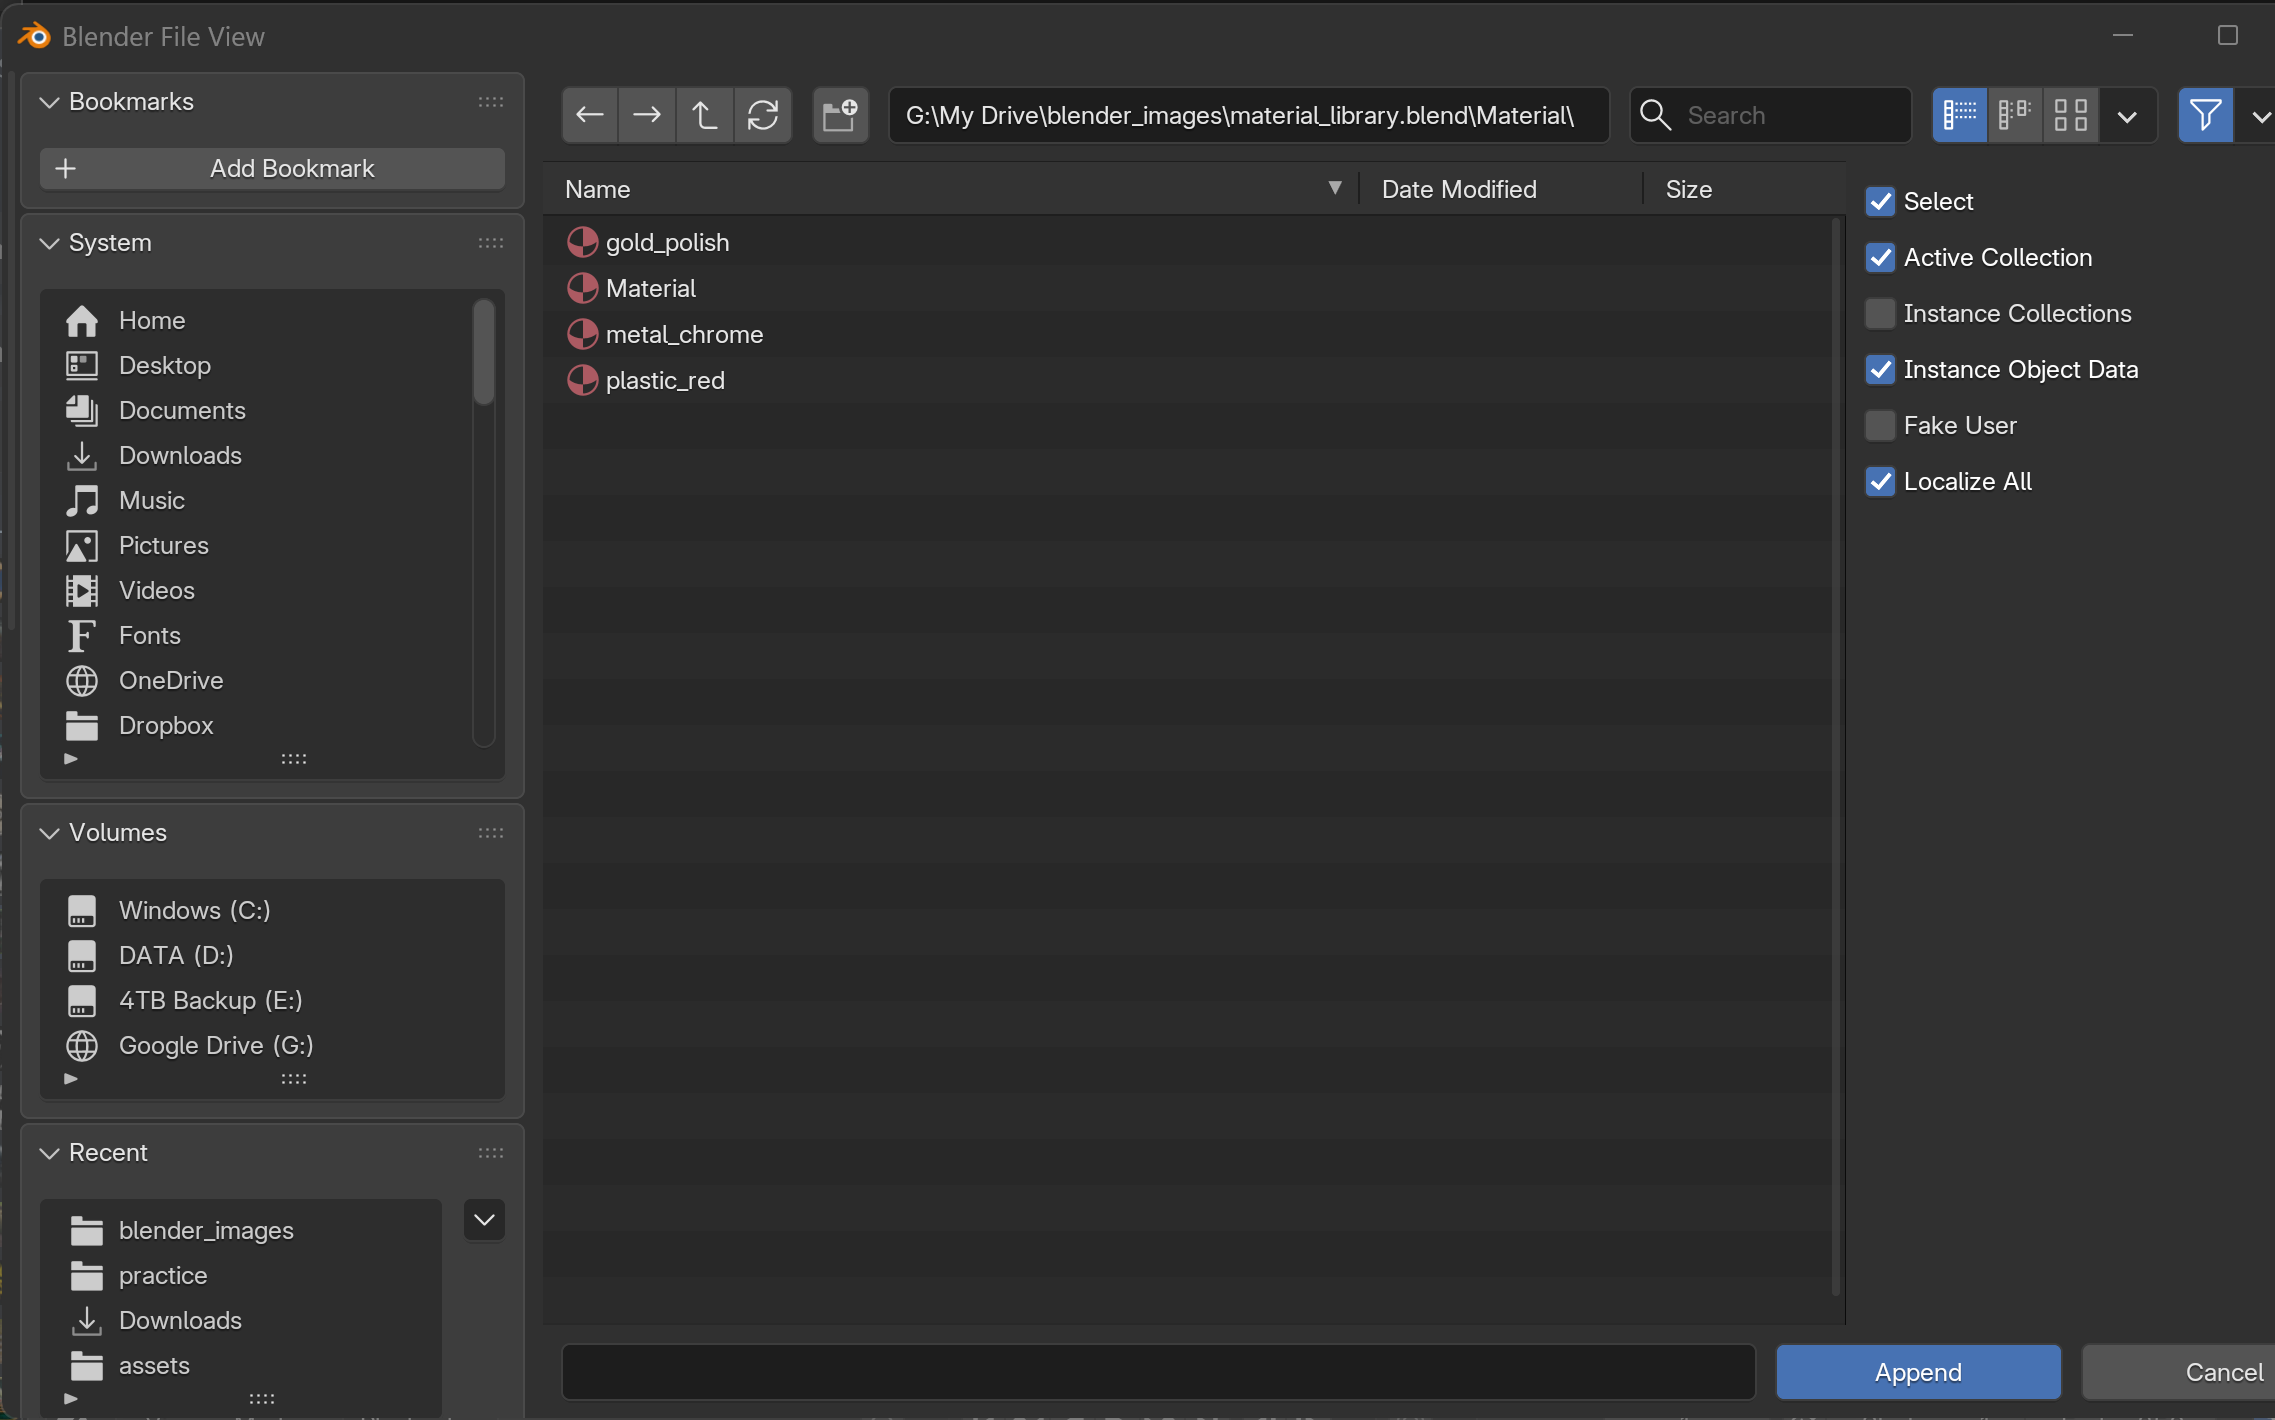Click the file name input field

[1158, 1372]
